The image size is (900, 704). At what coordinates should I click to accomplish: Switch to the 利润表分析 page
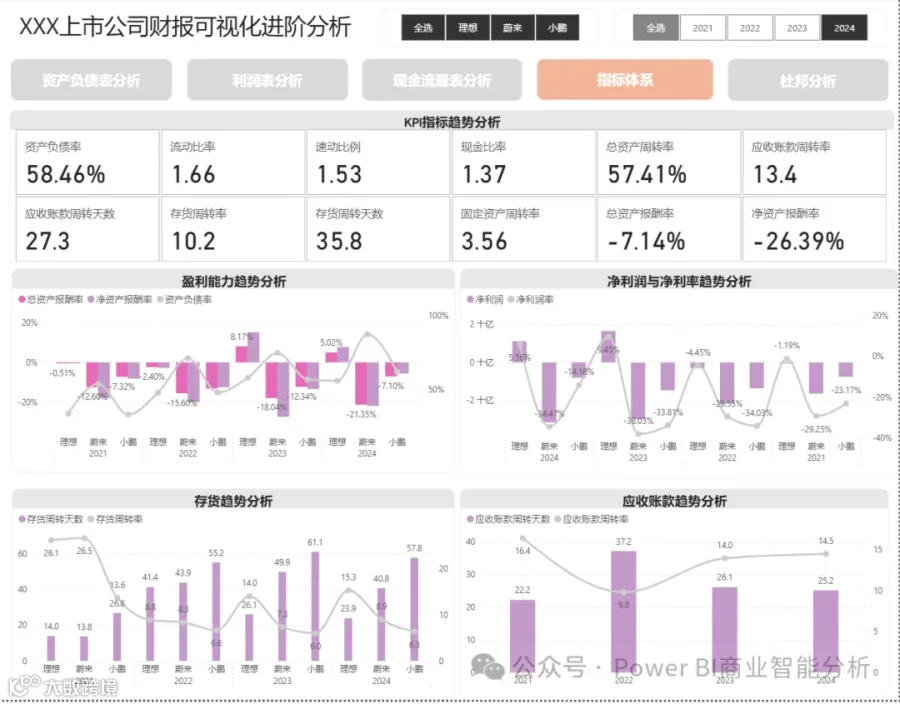(x=267, y=80)
